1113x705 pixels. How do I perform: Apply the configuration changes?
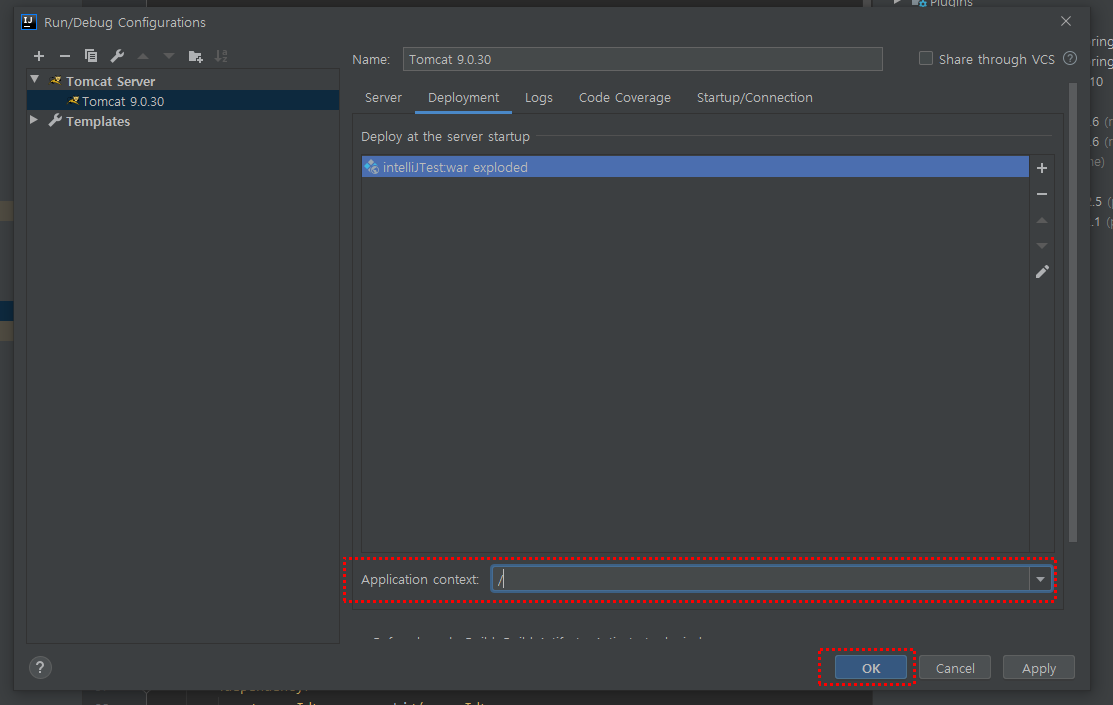pyautogui.click(x=1038, y=668)
